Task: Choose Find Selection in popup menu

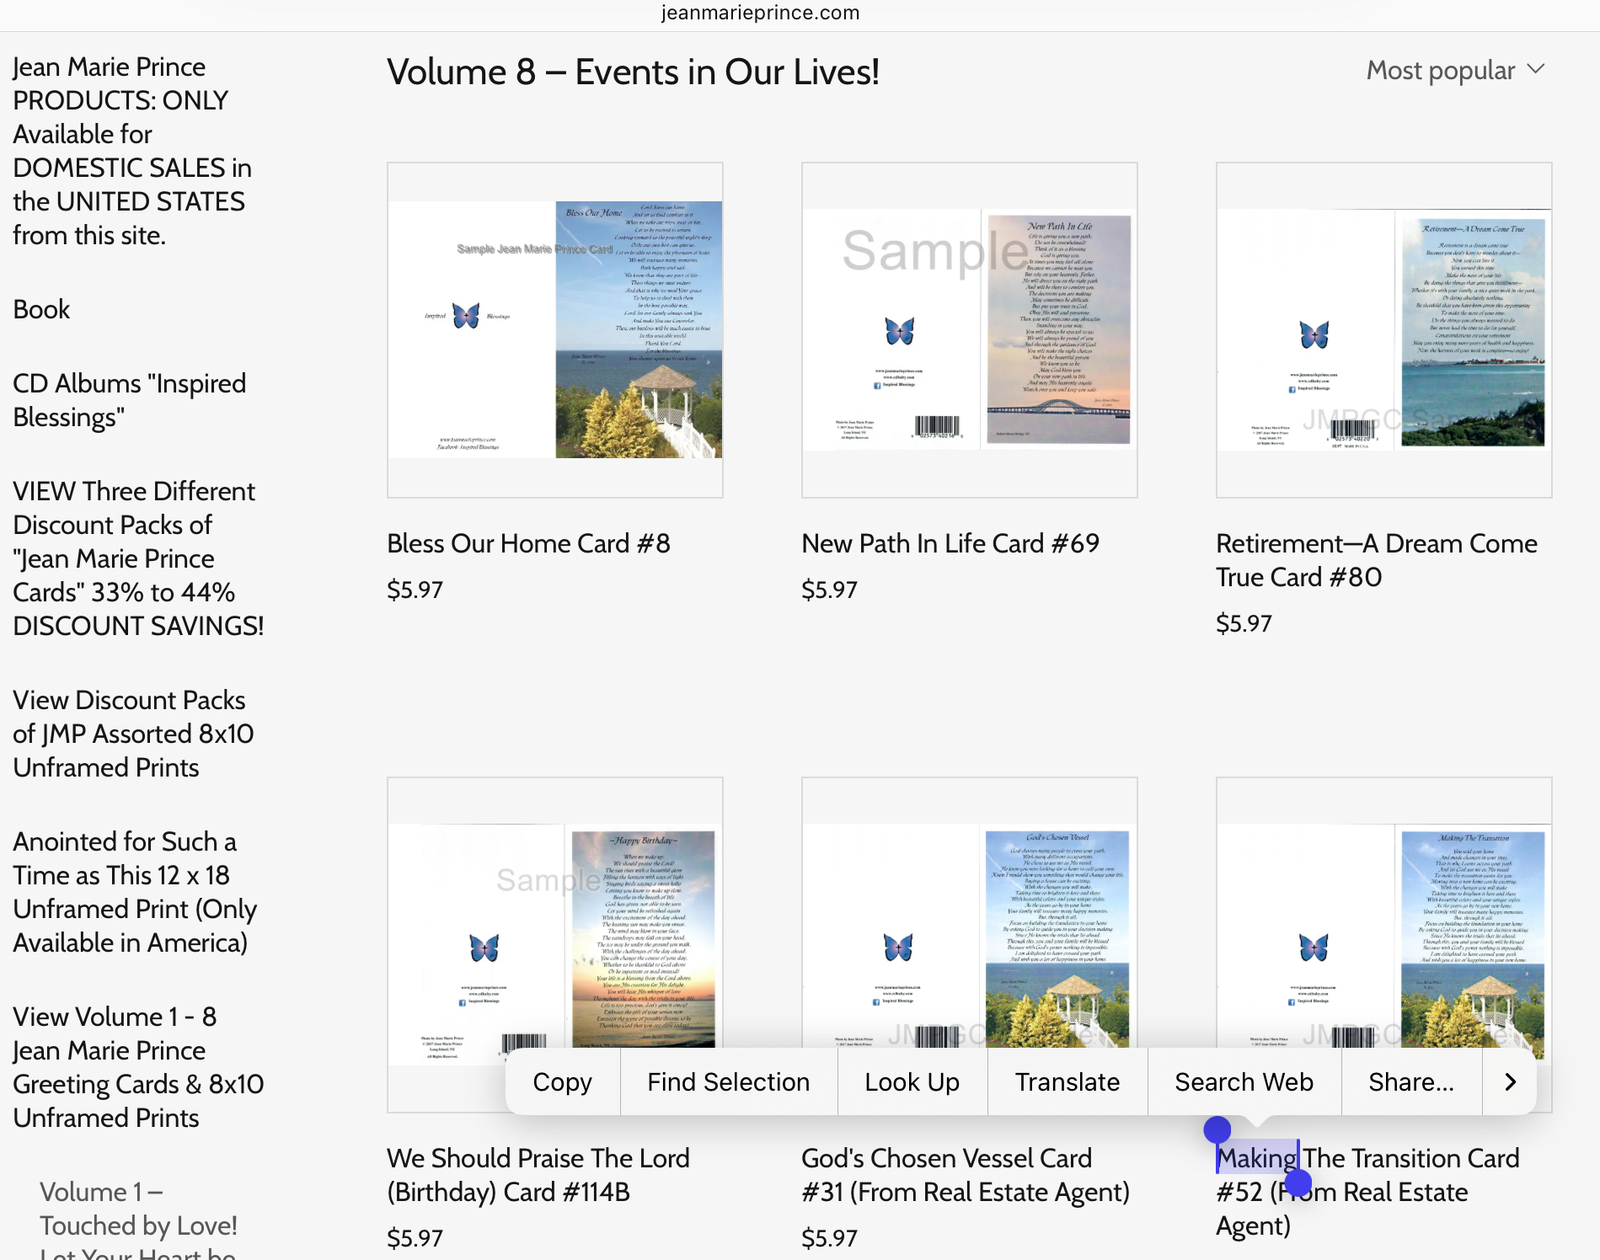Action: 728,1082
